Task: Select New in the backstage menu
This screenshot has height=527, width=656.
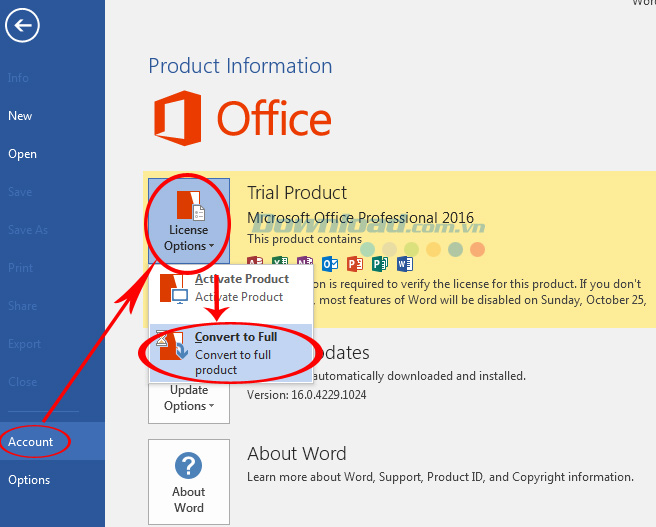Action: pos(20,116)
